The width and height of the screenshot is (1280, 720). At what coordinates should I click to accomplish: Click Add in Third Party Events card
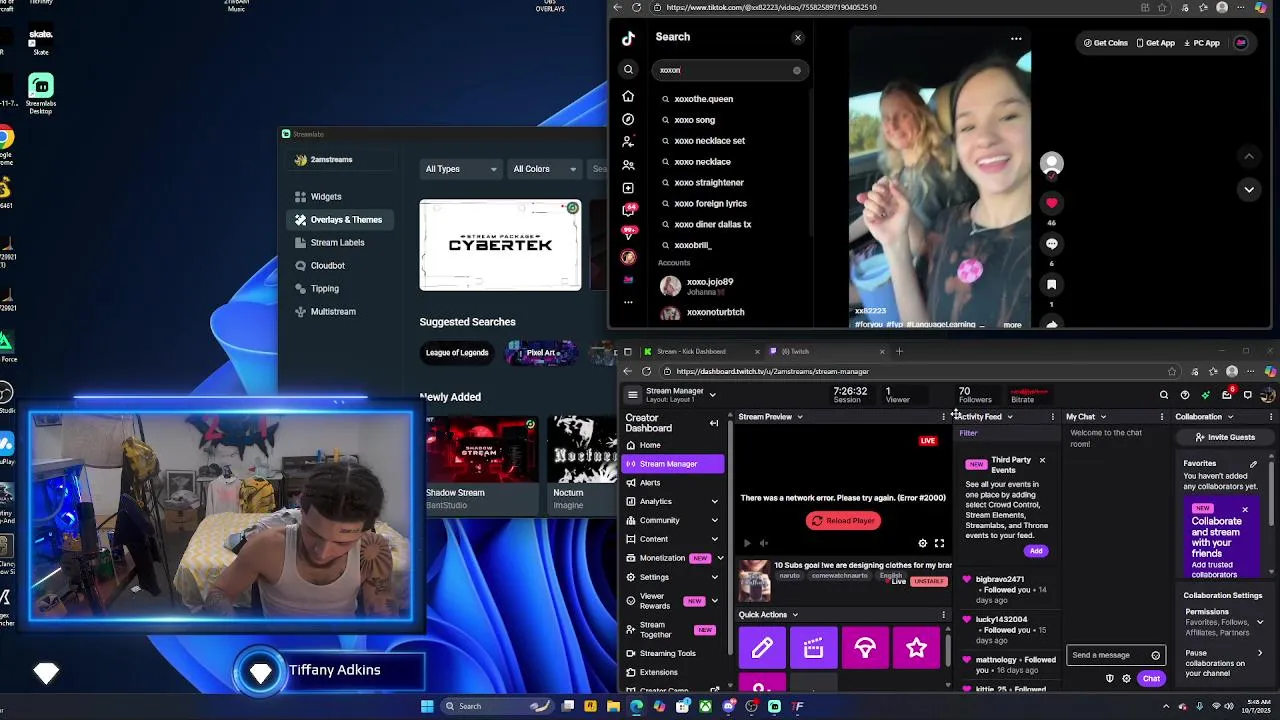point(1036,551)
